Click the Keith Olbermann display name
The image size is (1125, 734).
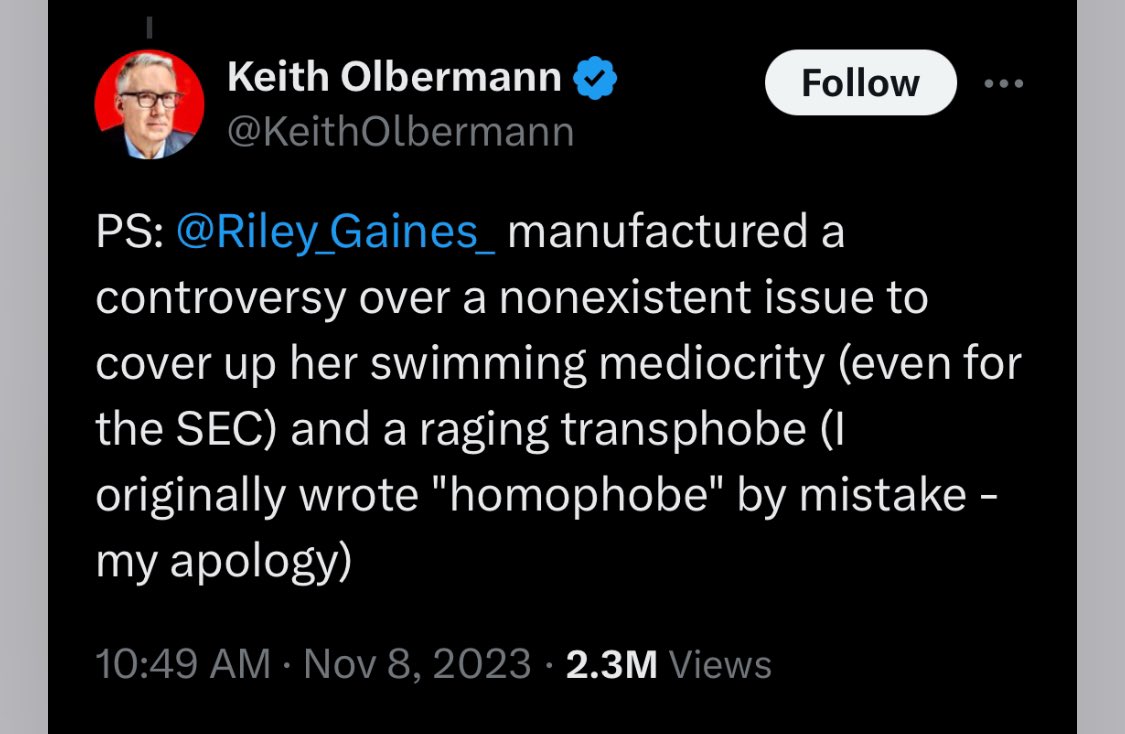tap(394, 78)
